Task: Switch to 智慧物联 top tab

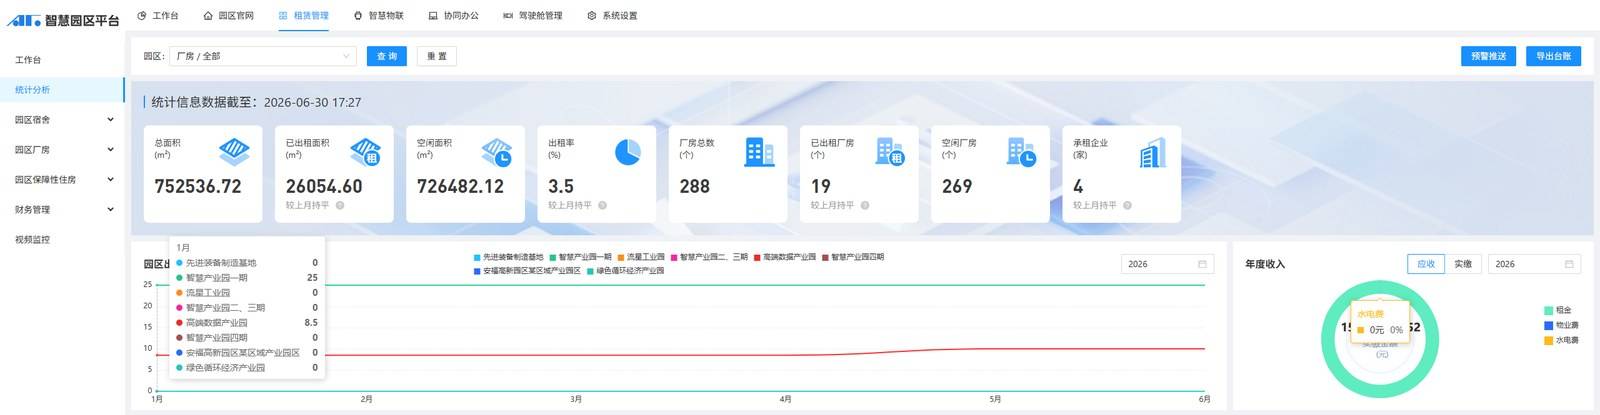Action: 378,15
